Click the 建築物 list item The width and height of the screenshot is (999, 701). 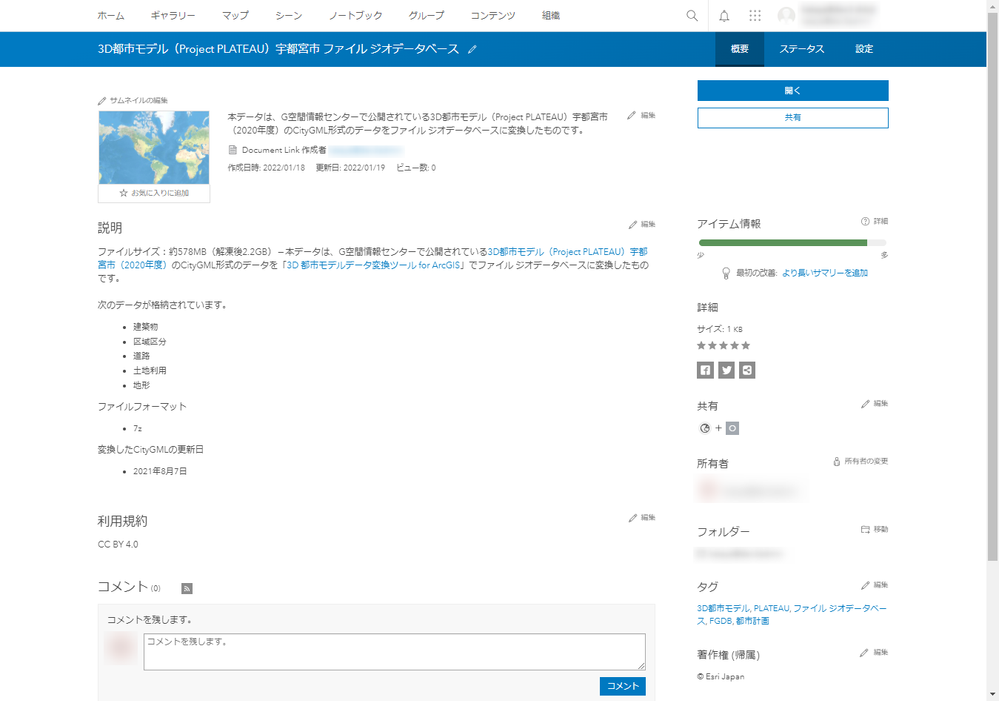pos(145,327)
